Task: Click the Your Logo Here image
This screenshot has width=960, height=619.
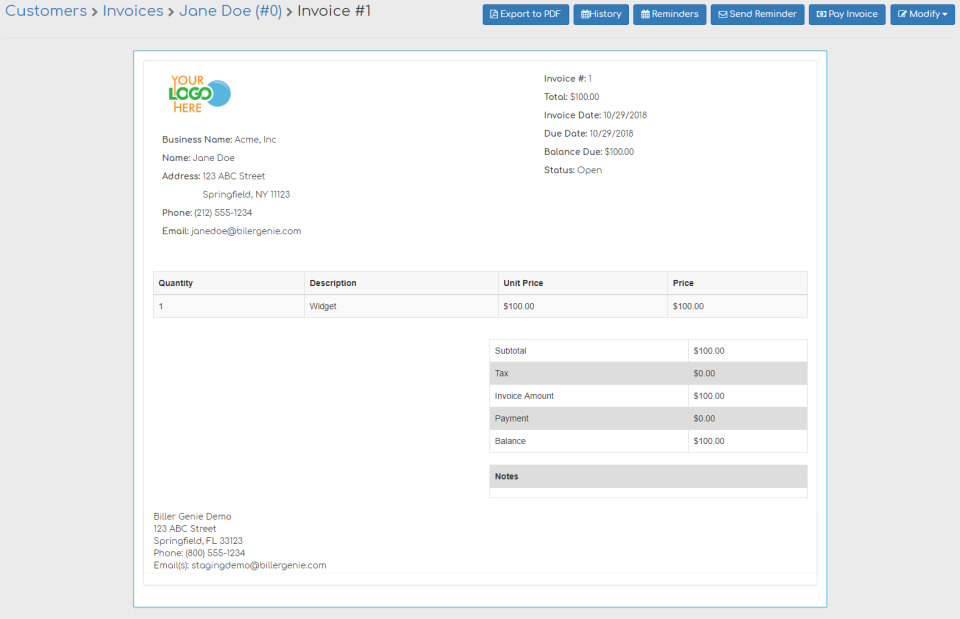Action: pos(200,94)
